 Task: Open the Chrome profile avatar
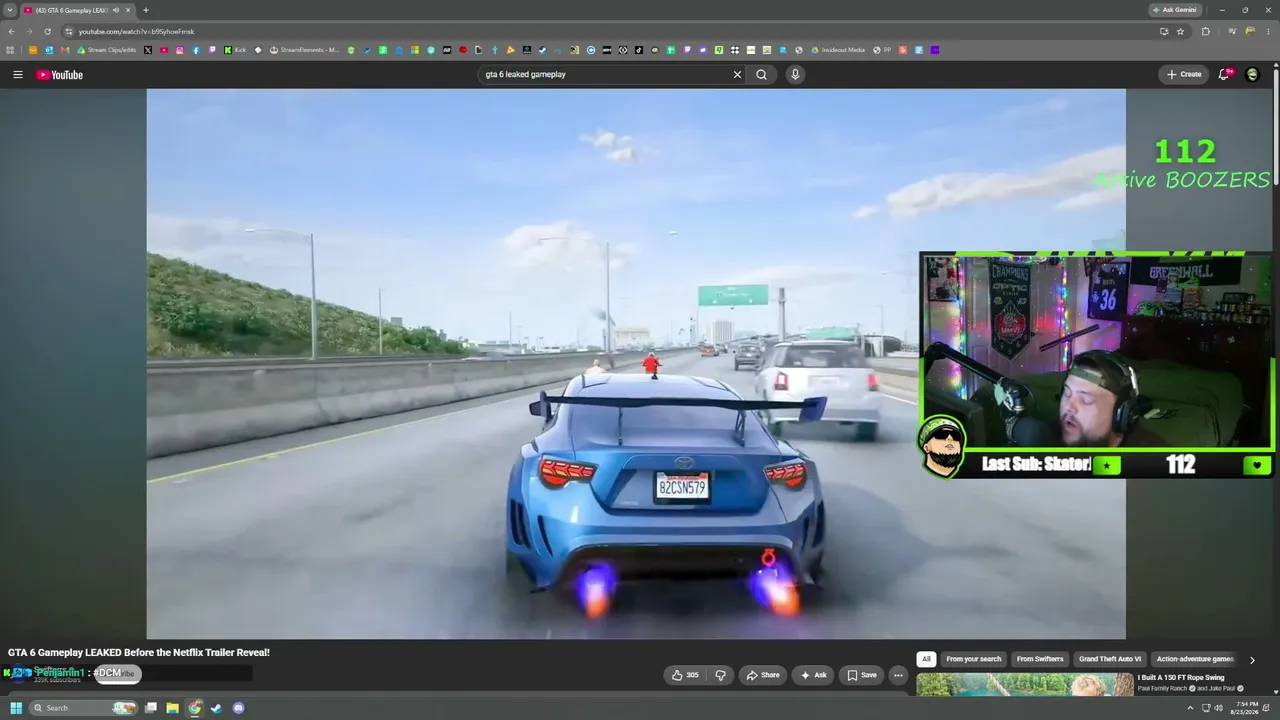point(1250,31)
